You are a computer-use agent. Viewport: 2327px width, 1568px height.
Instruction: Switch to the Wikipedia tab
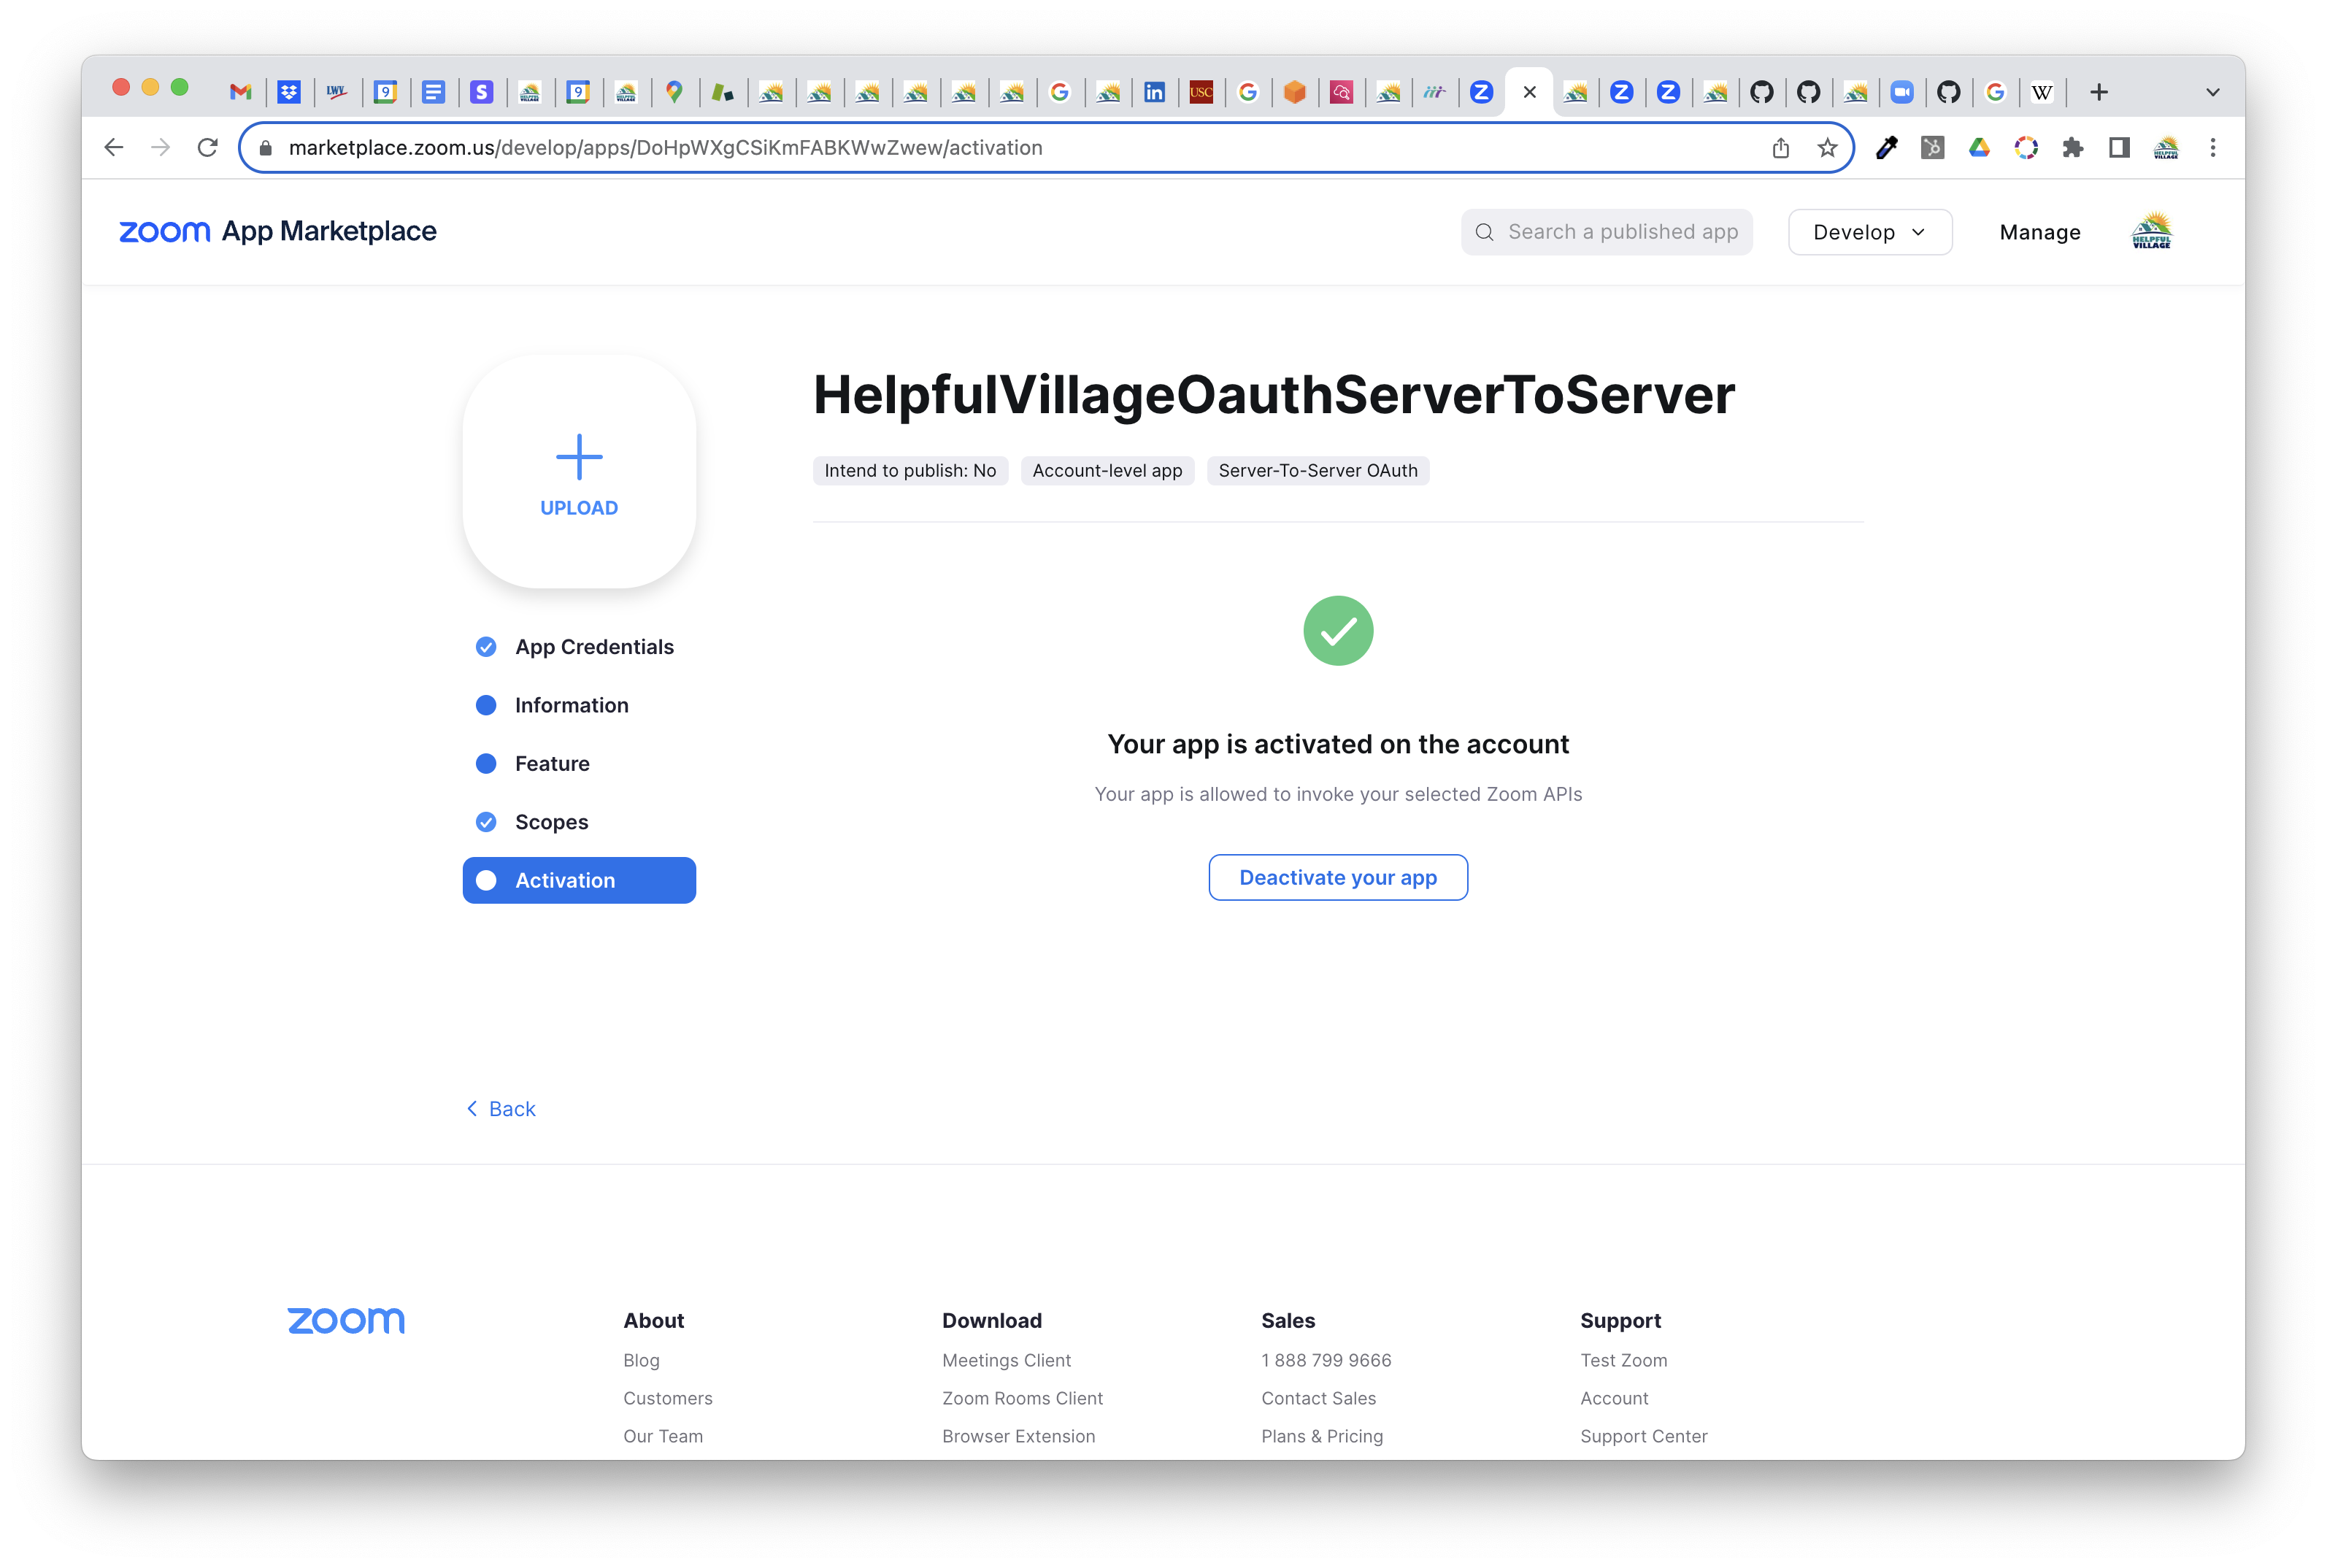click(x=2042, y=92)
